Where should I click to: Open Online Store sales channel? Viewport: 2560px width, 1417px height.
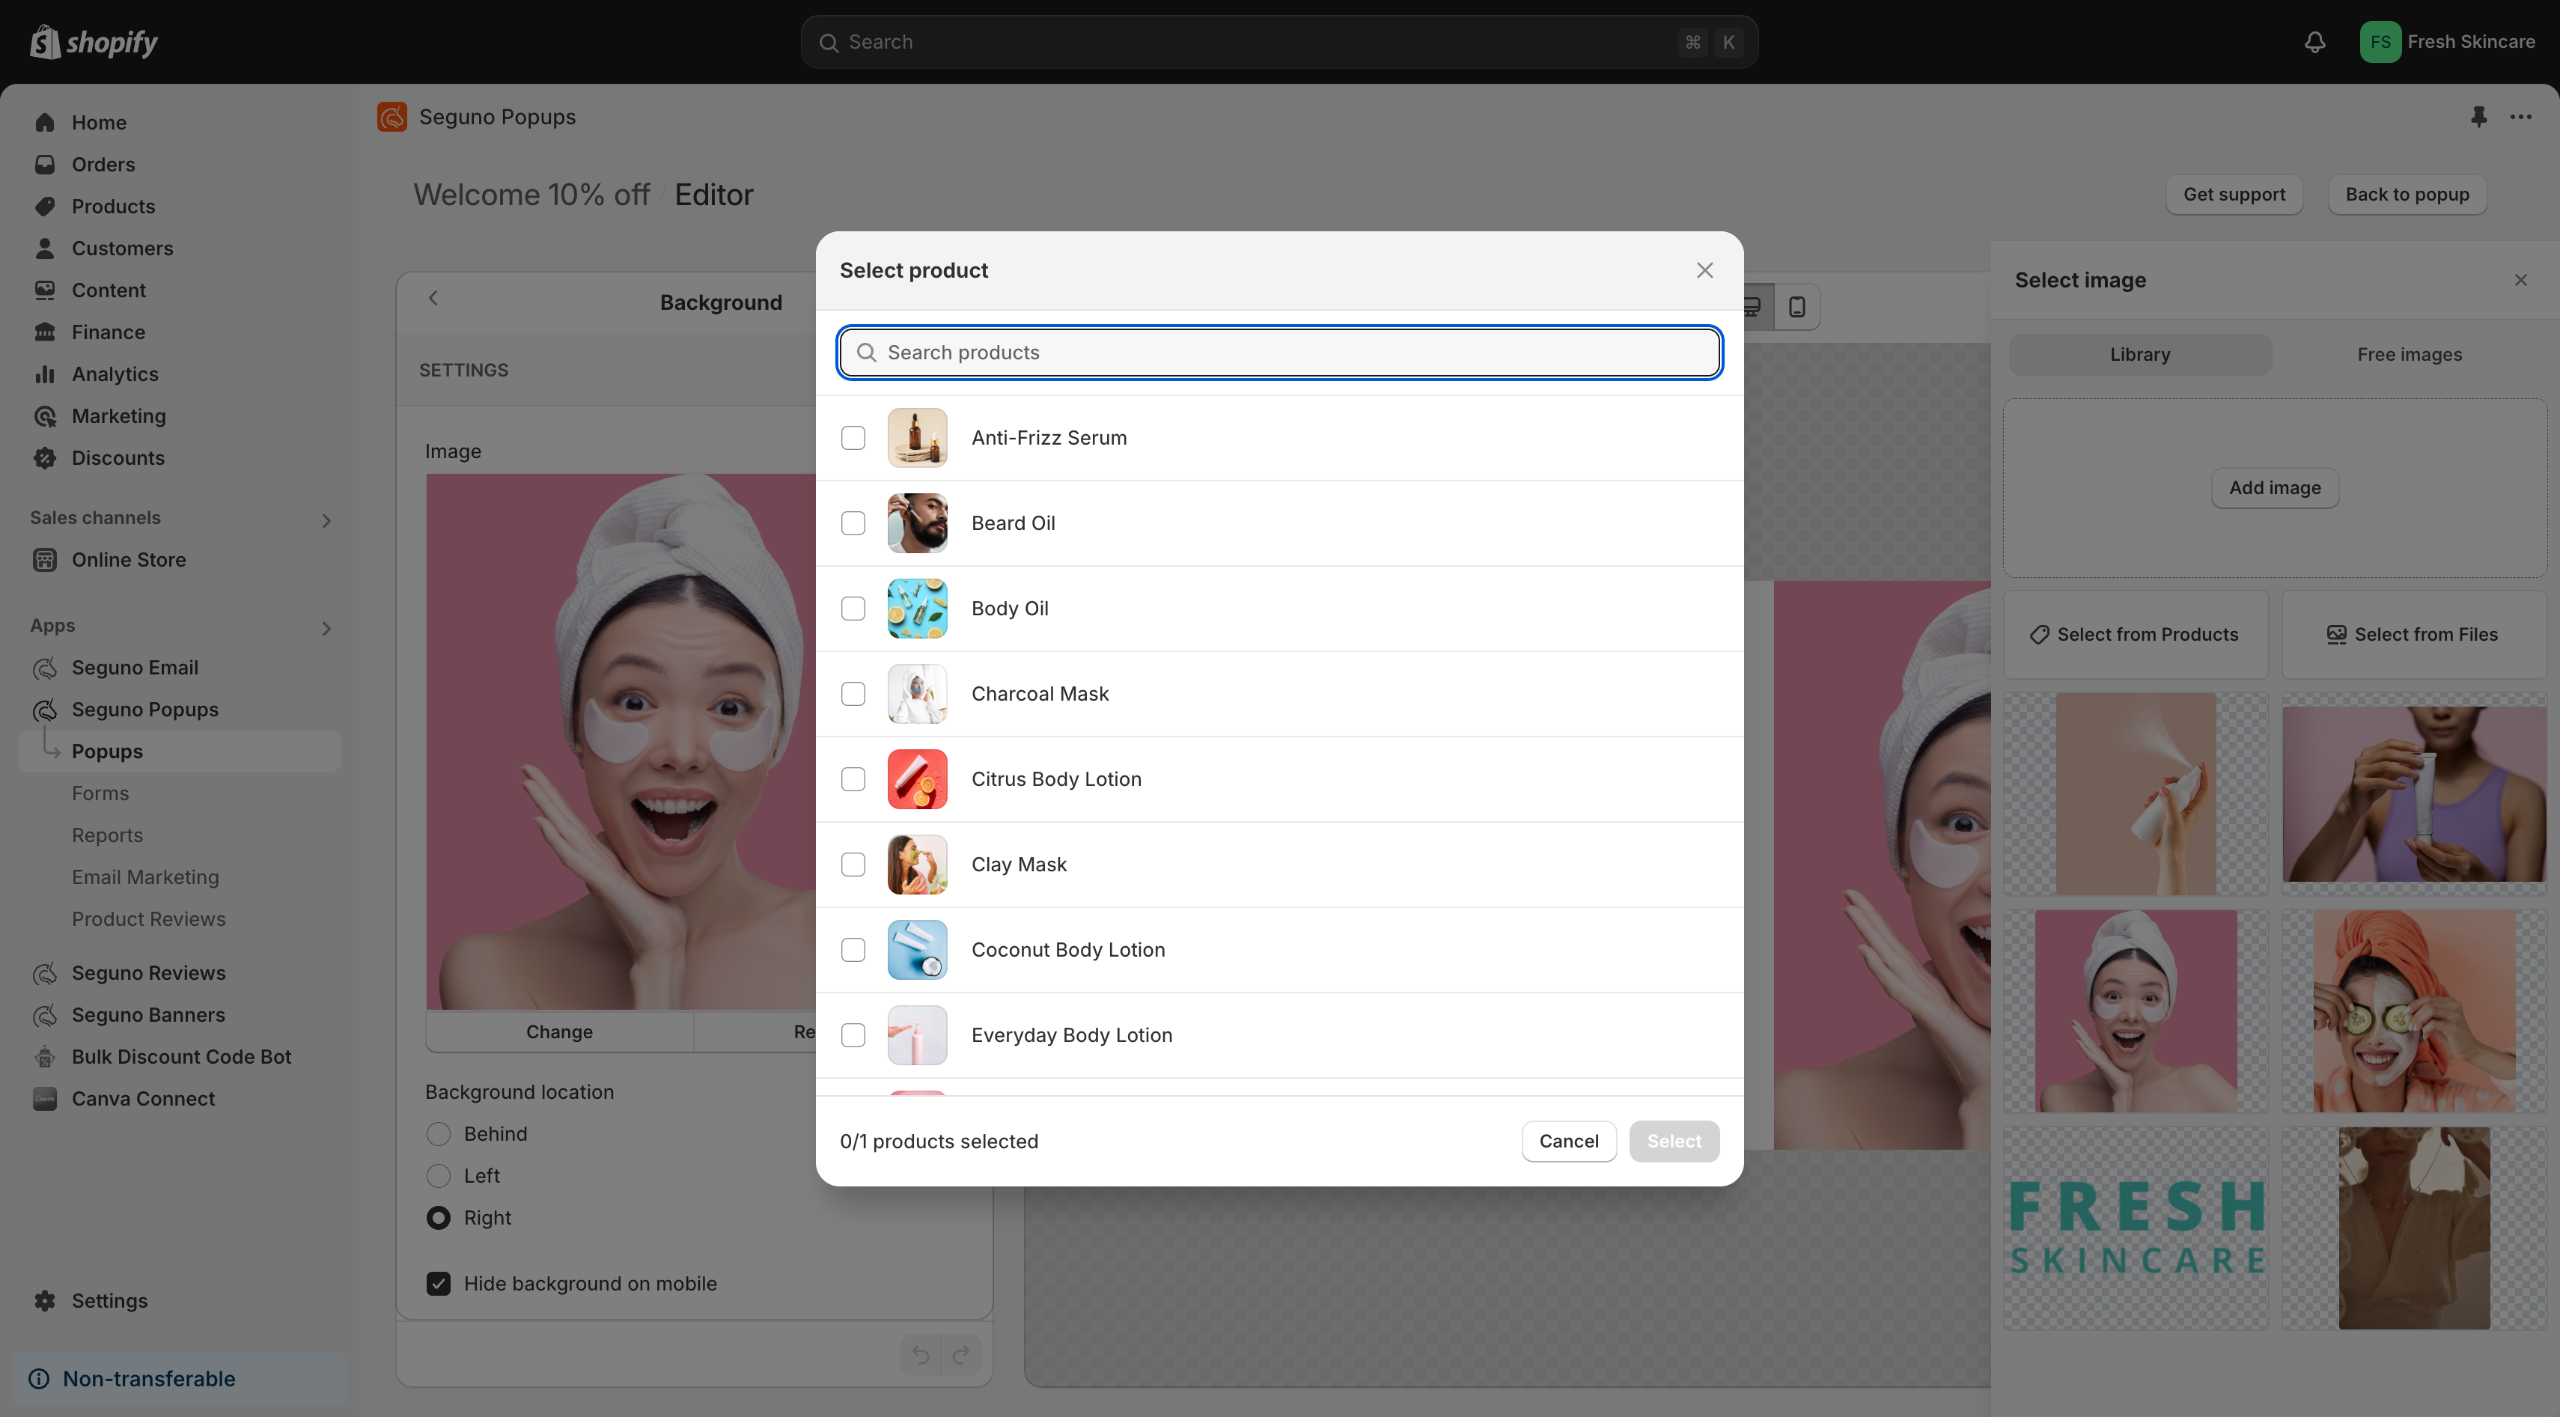[x=128, y=560]
